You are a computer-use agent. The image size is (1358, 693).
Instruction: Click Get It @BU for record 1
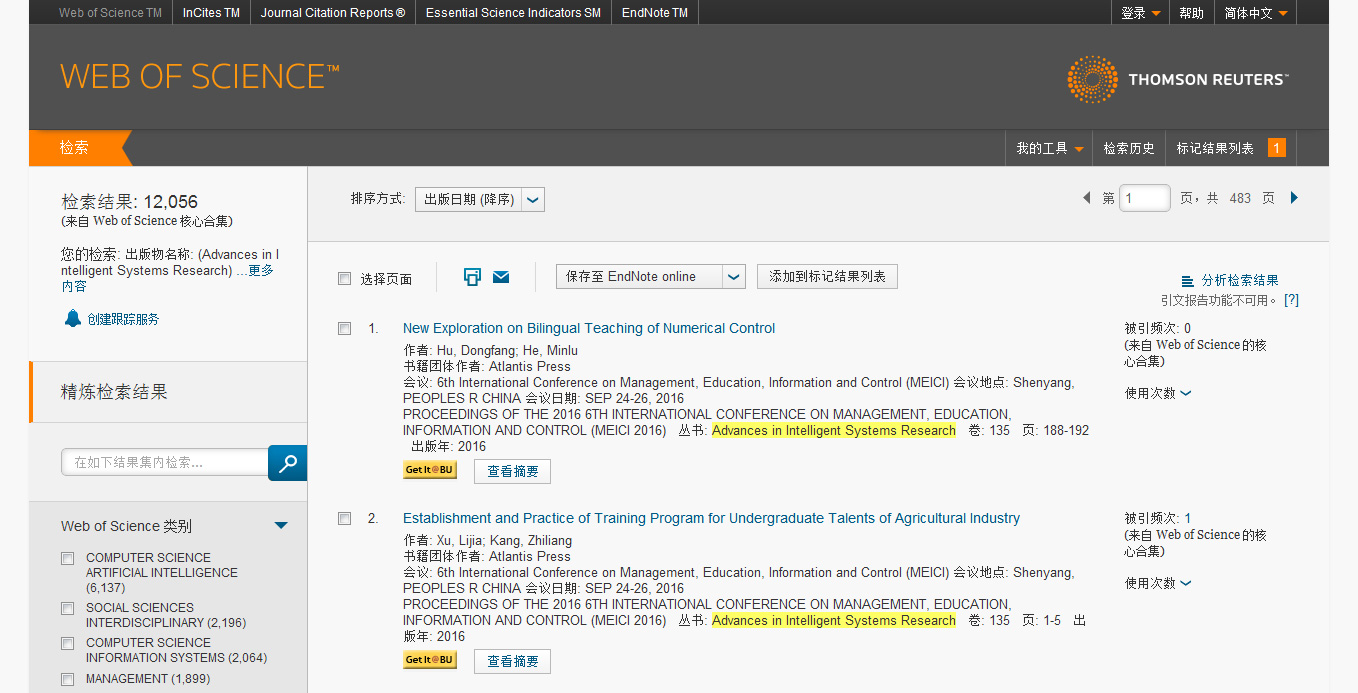430,470
